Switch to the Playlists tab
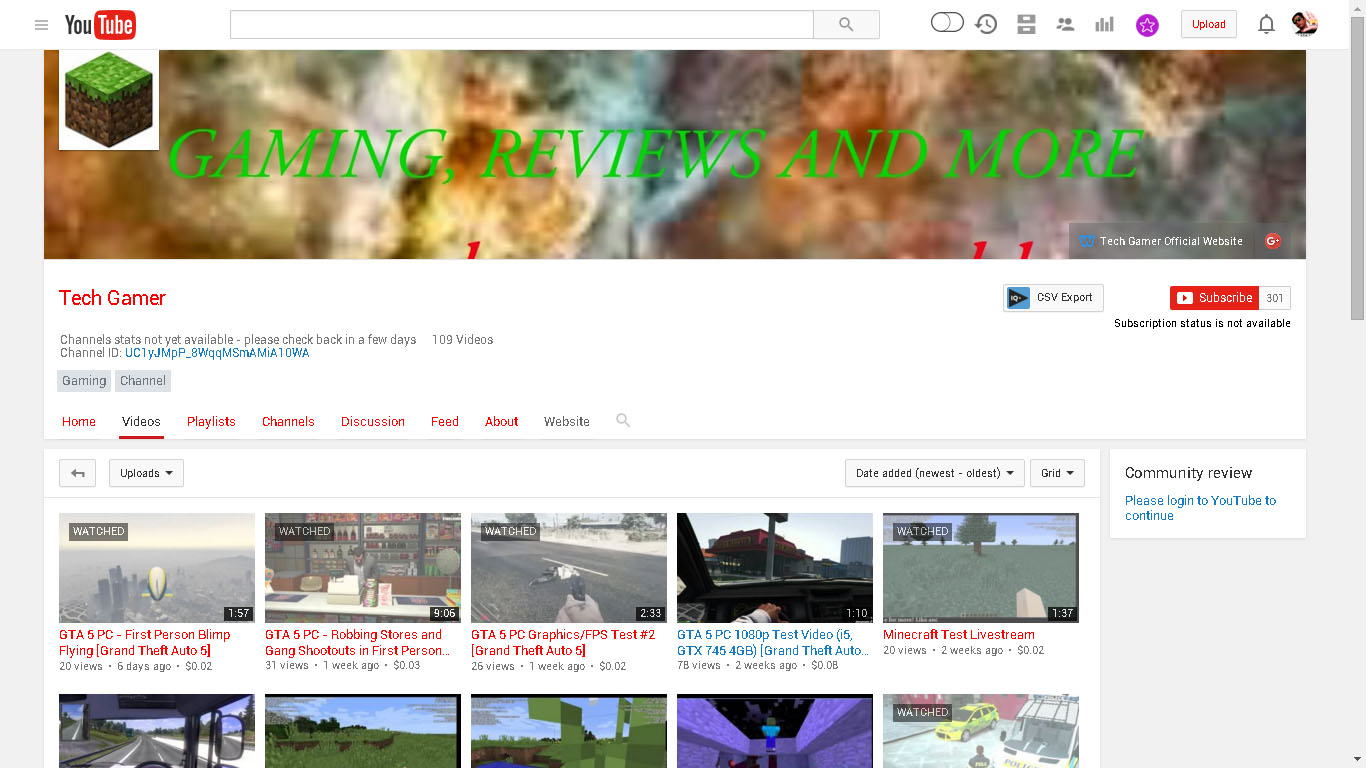1366x768 pixels. pyautogui.click(x=211, y=421)
